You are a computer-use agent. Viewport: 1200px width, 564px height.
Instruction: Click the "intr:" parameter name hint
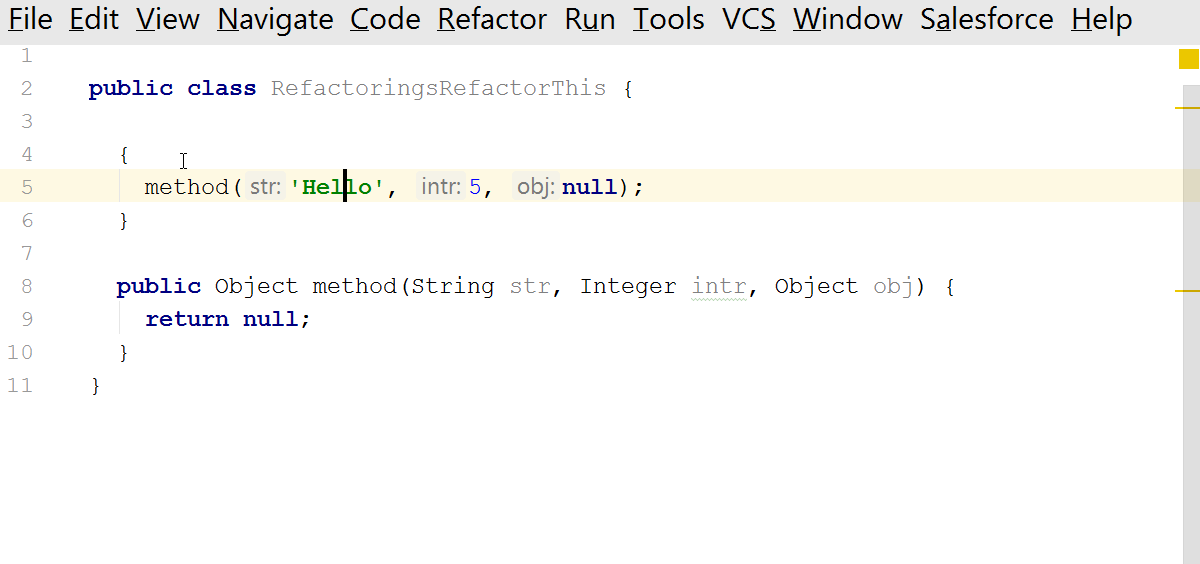[x=440, y=187]
